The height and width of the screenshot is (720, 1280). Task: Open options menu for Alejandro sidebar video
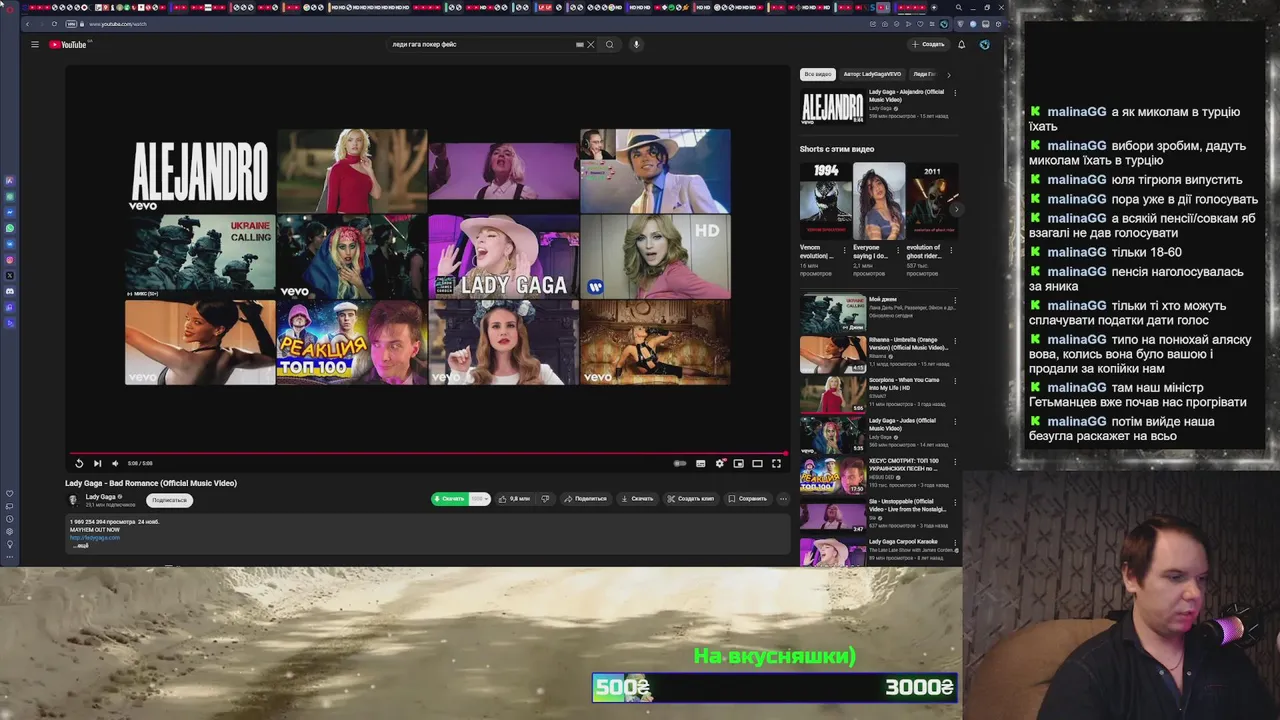click(x=955, y=93)
